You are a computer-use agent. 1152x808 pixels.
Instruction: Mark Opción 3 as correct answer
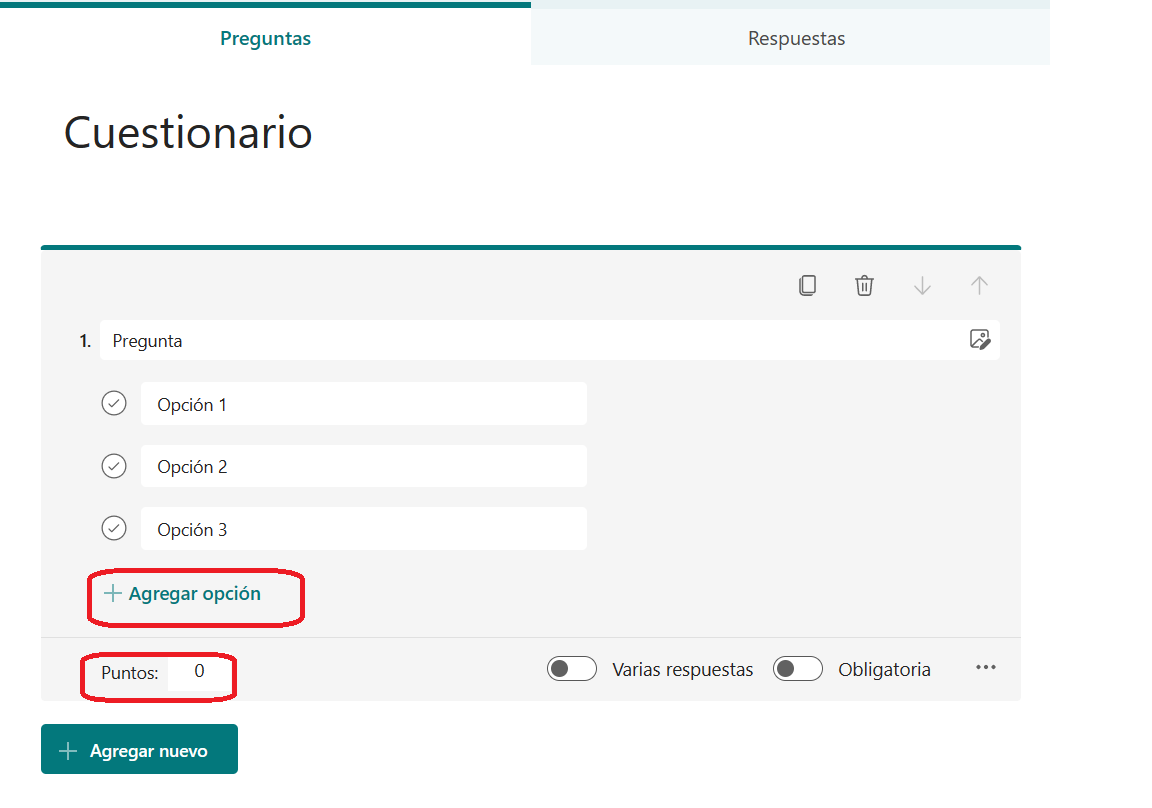point(114,528)
